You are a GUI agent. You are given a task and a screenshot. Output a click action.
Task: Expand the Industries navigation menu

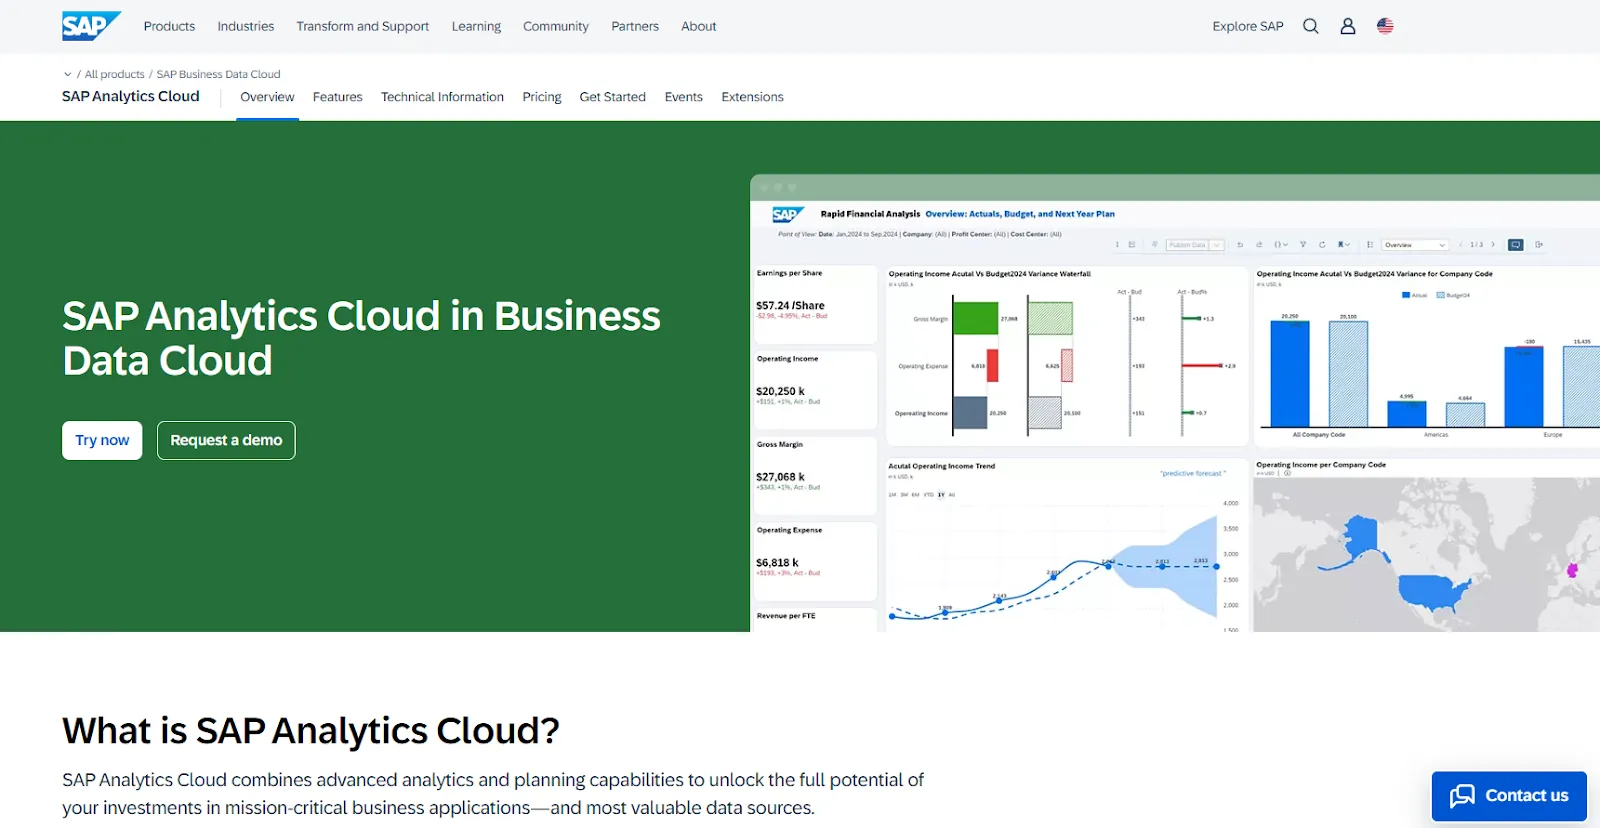pos(246,26)
